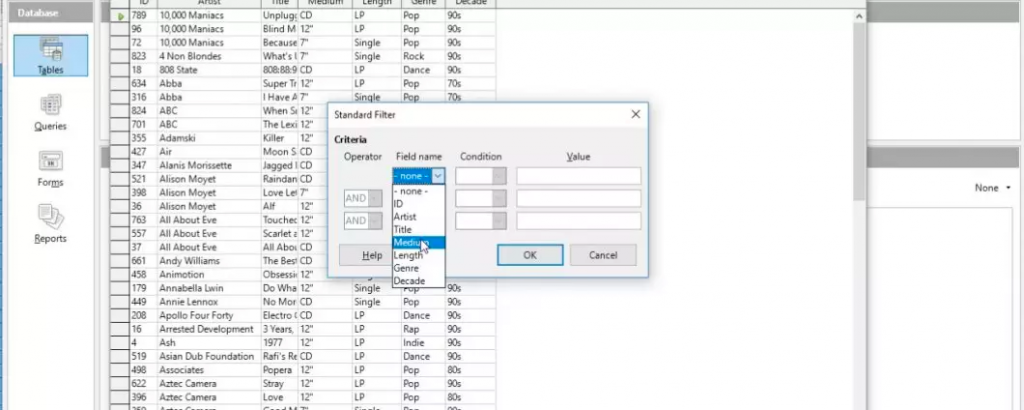The width and height of the screenshot is (1024, 410).
Task: Open the Tables section in Database pane
Action: click(50, 55)
